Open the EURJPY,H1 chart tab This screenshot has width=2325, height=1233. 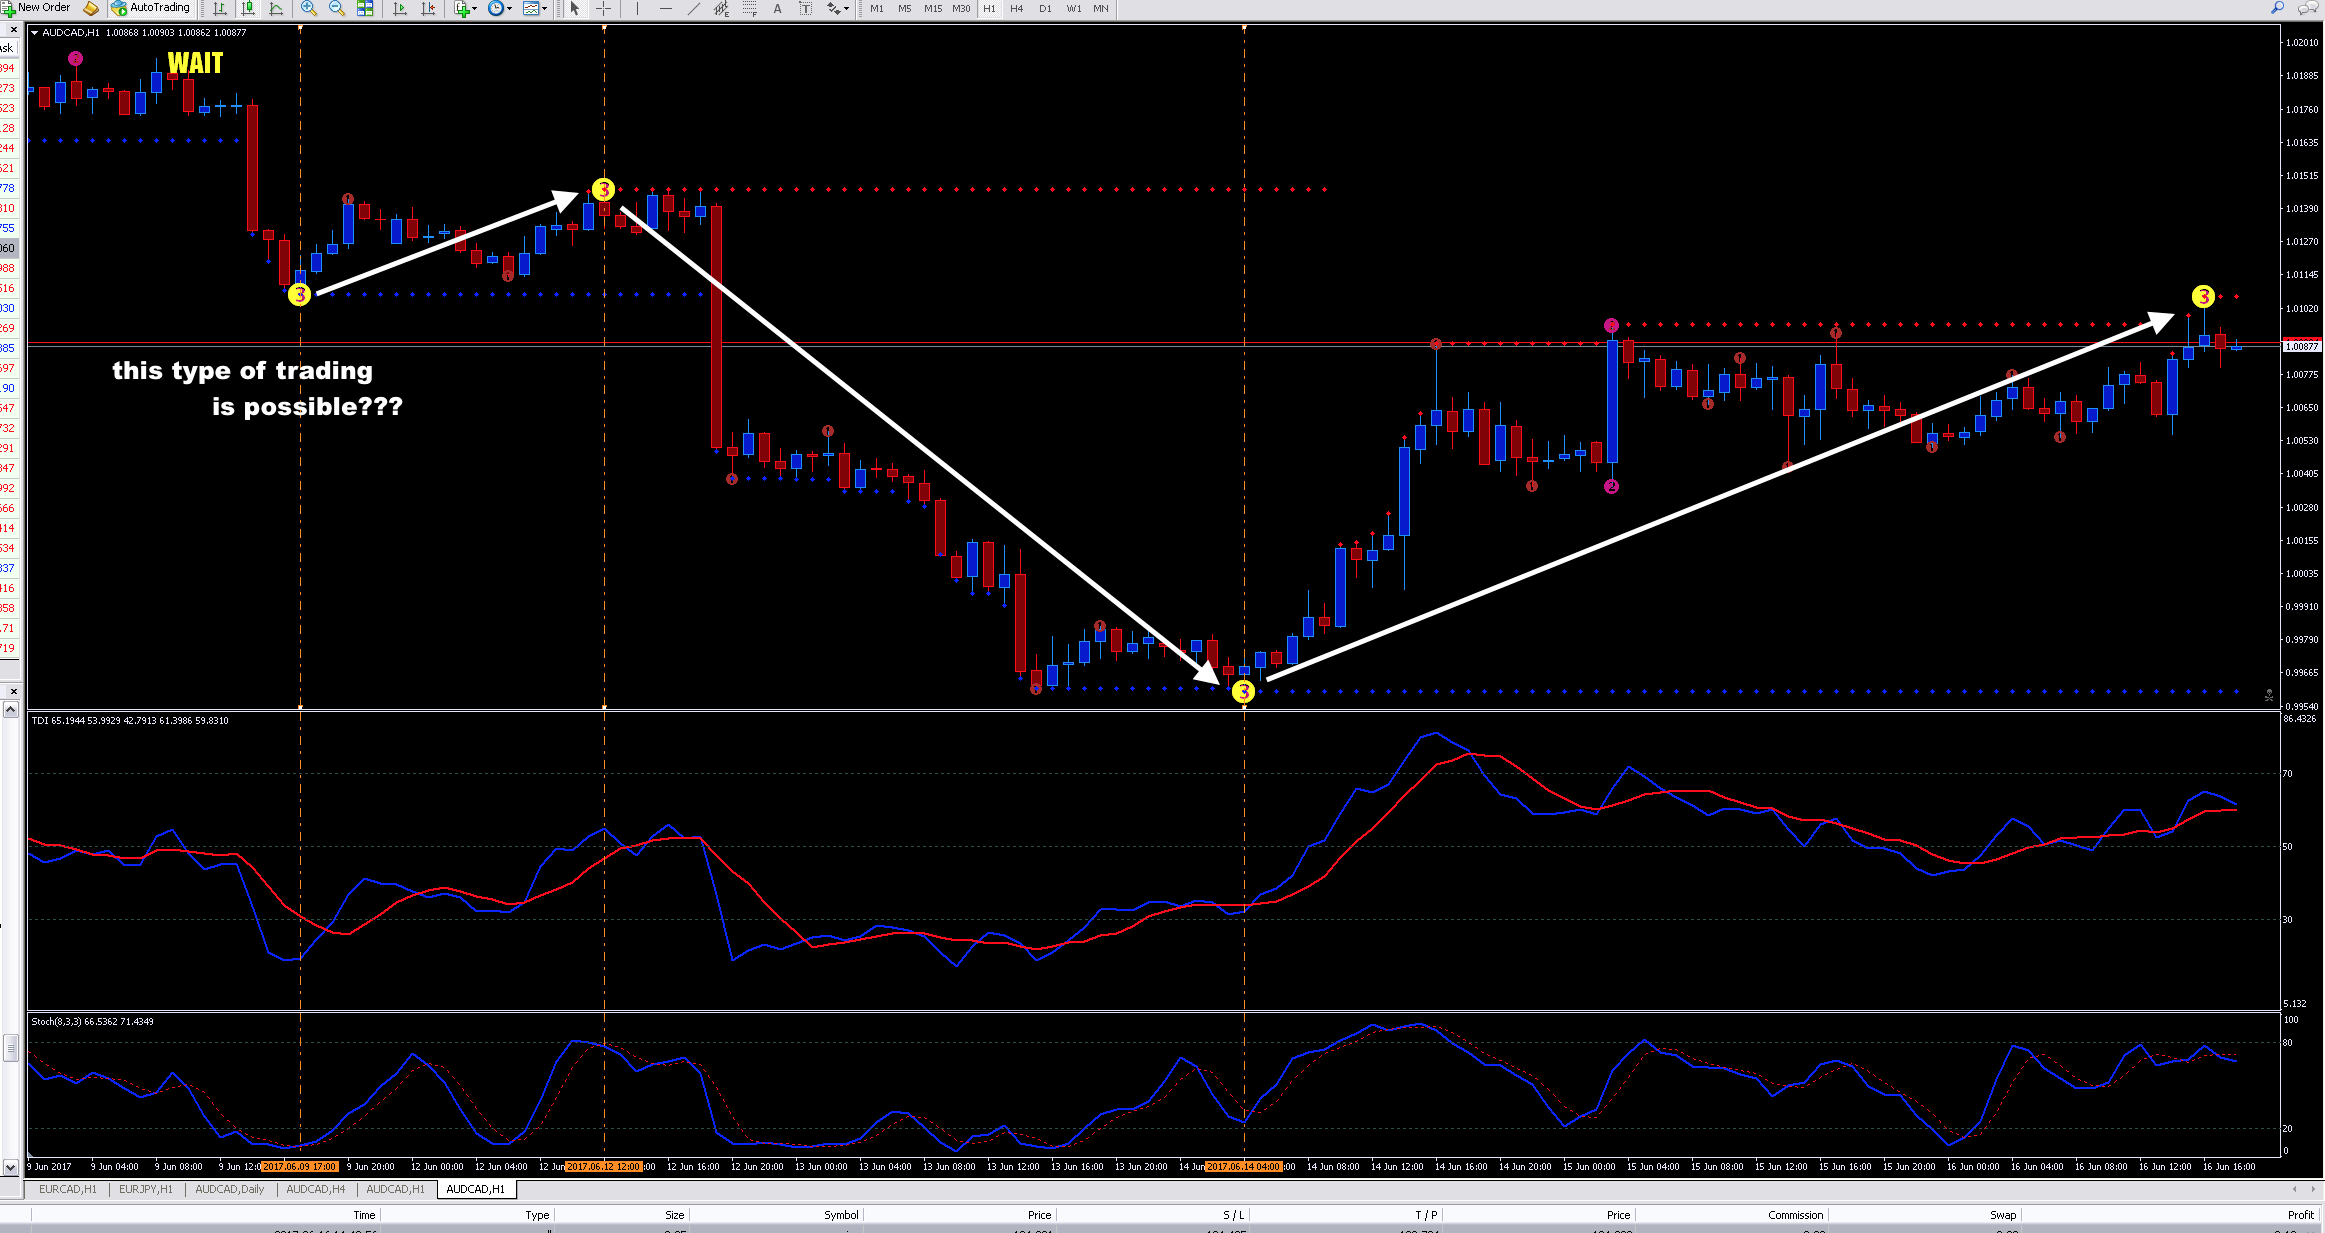click(145, 1189)
